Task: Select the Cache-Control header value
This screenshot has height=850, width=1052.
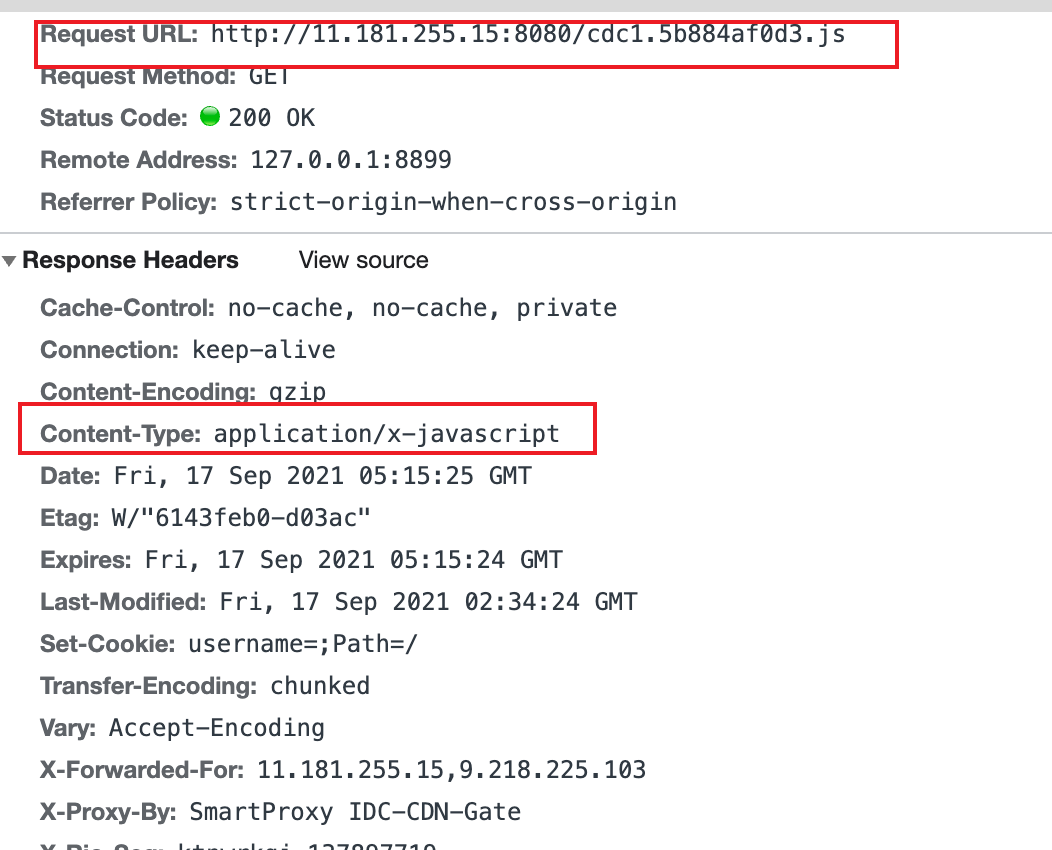Action: coord(423,308)
